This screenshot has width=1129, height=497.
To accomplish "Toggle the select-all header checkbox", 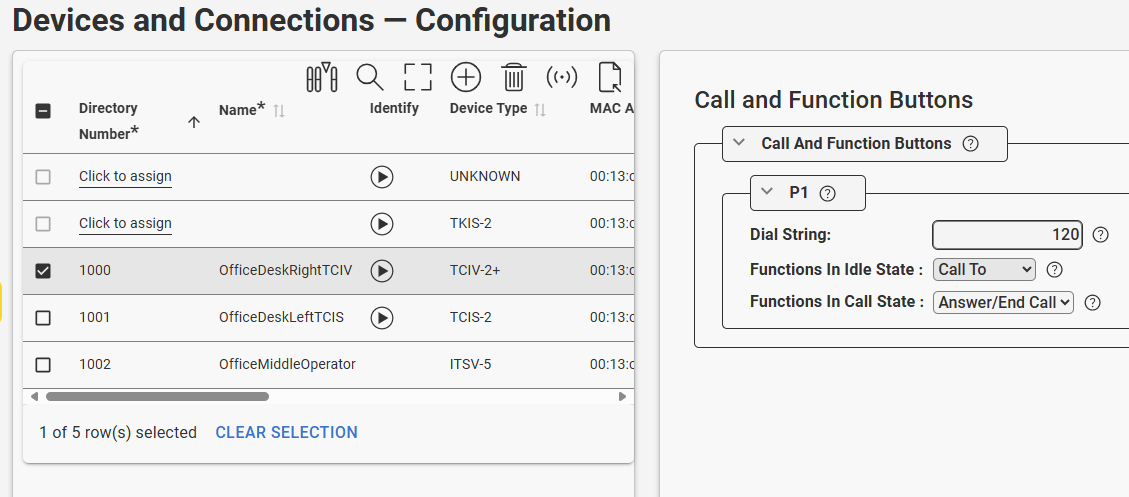I will (43, 111).
